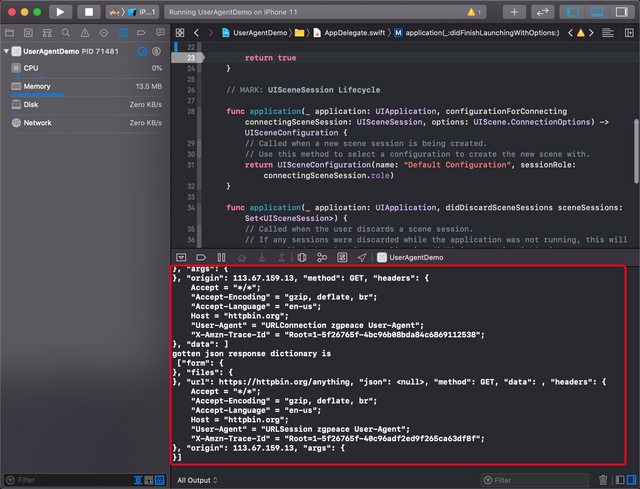This screenshot has height=489, width=640.
Task: Click the Step Into button
Action: 262,257
